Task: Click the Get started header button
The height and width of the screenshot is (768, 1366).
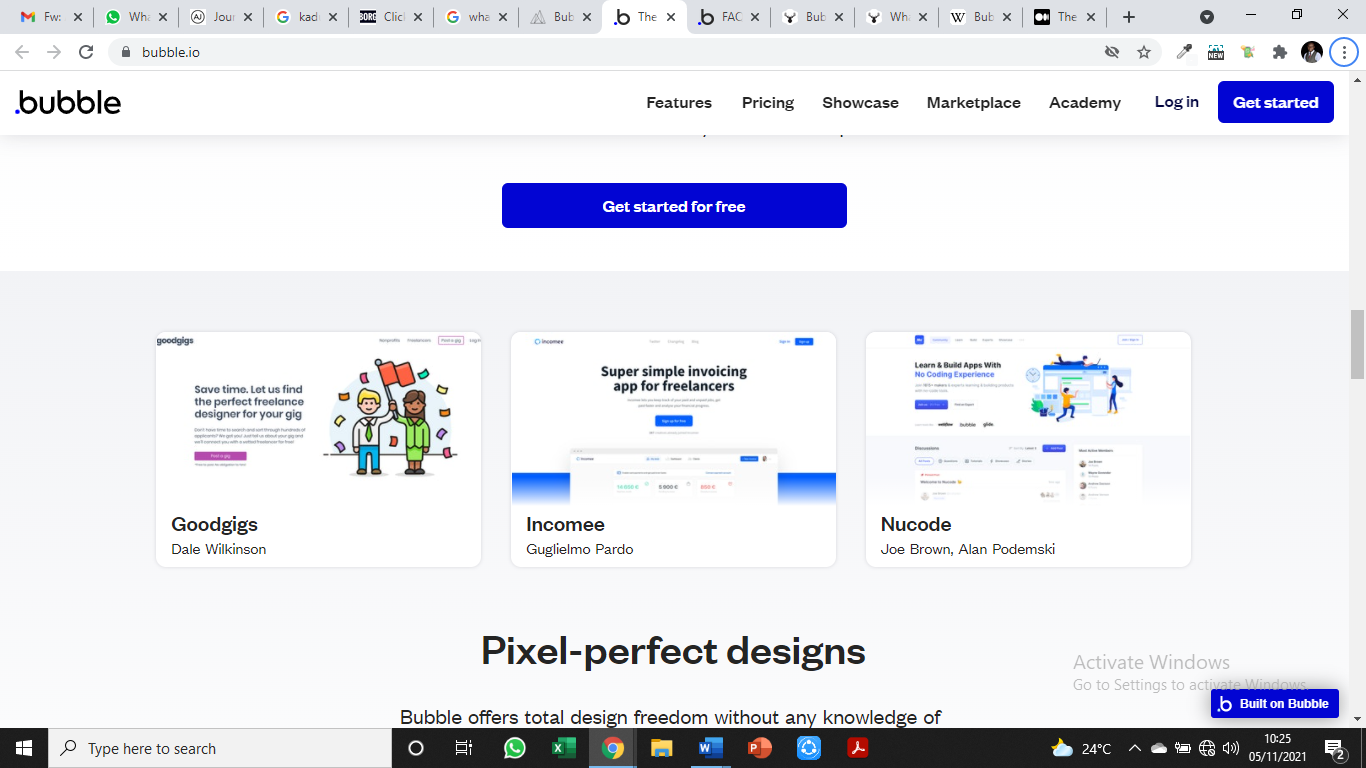Action: (x=1276, y=102)
